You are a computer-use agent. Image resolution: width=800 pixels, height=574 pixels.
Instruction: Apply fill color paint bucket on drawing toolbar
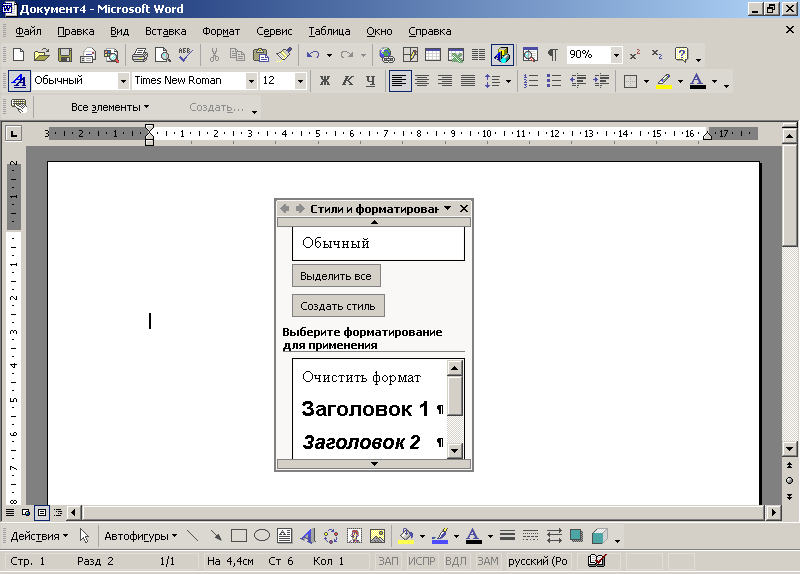tap(406, 536)
